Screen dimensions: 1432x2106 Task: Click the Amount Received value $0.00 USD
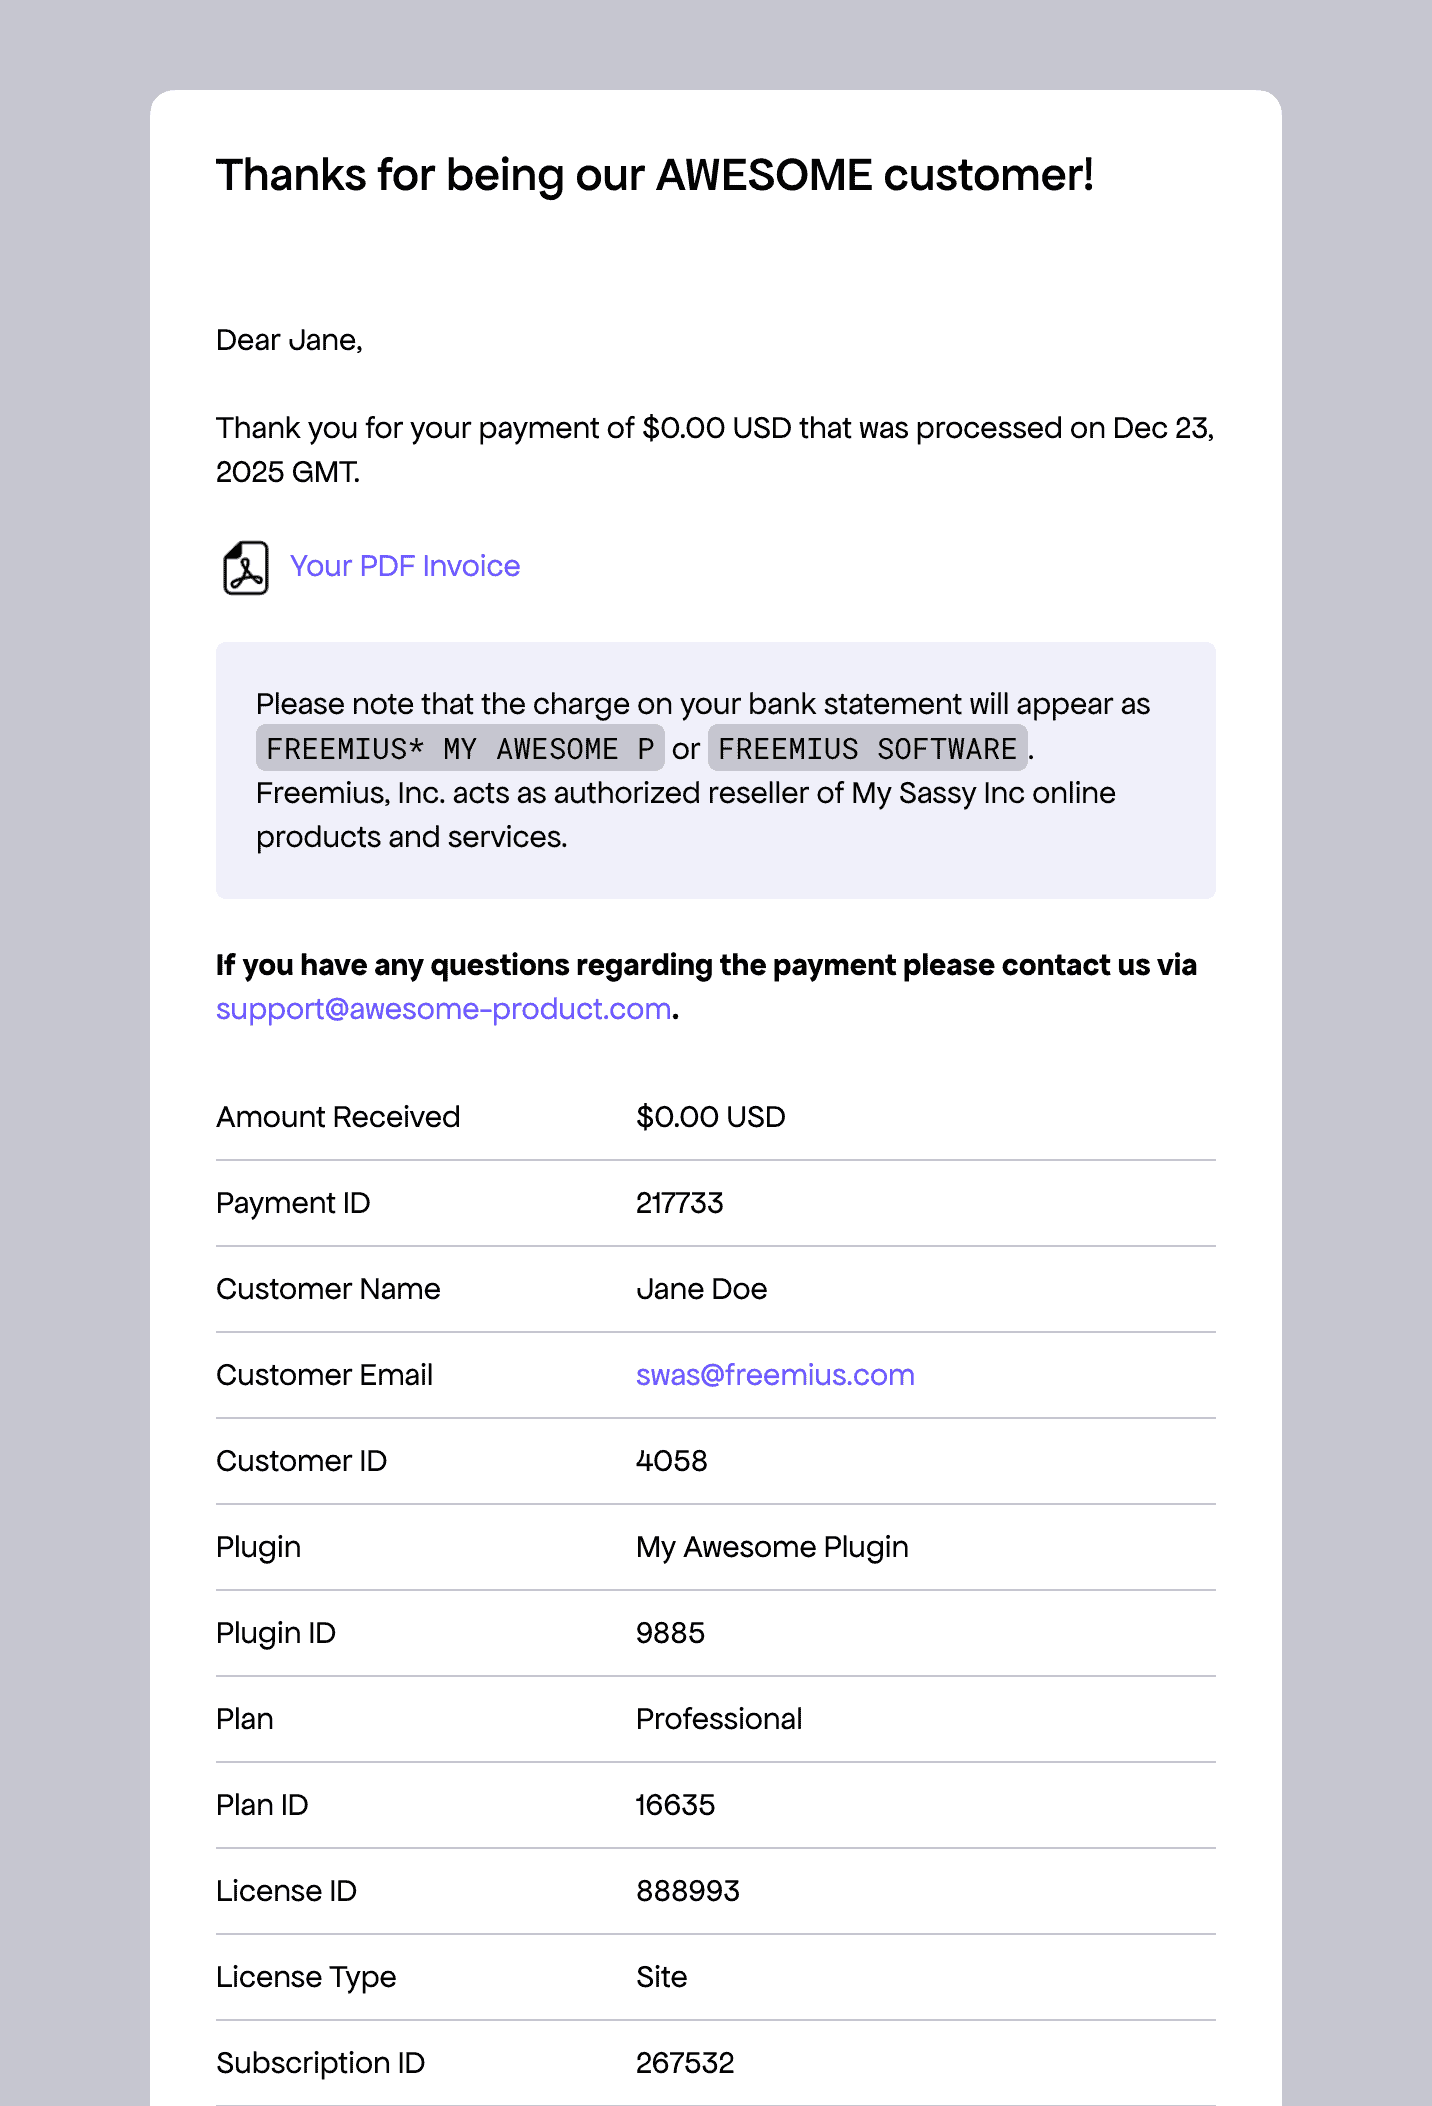point(710,1117)
